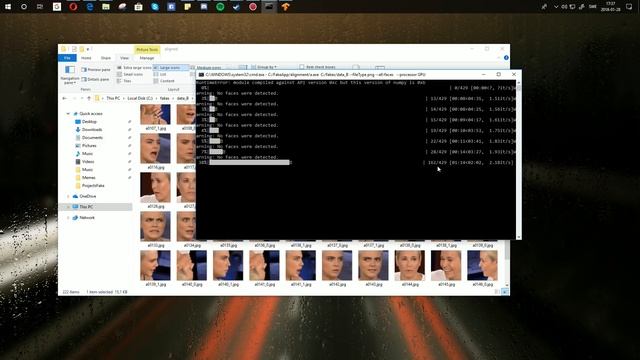The width and height of the screenshot is (640, 360).
Task: Switch to the Share ribbon tab
Action: [106, 58]
